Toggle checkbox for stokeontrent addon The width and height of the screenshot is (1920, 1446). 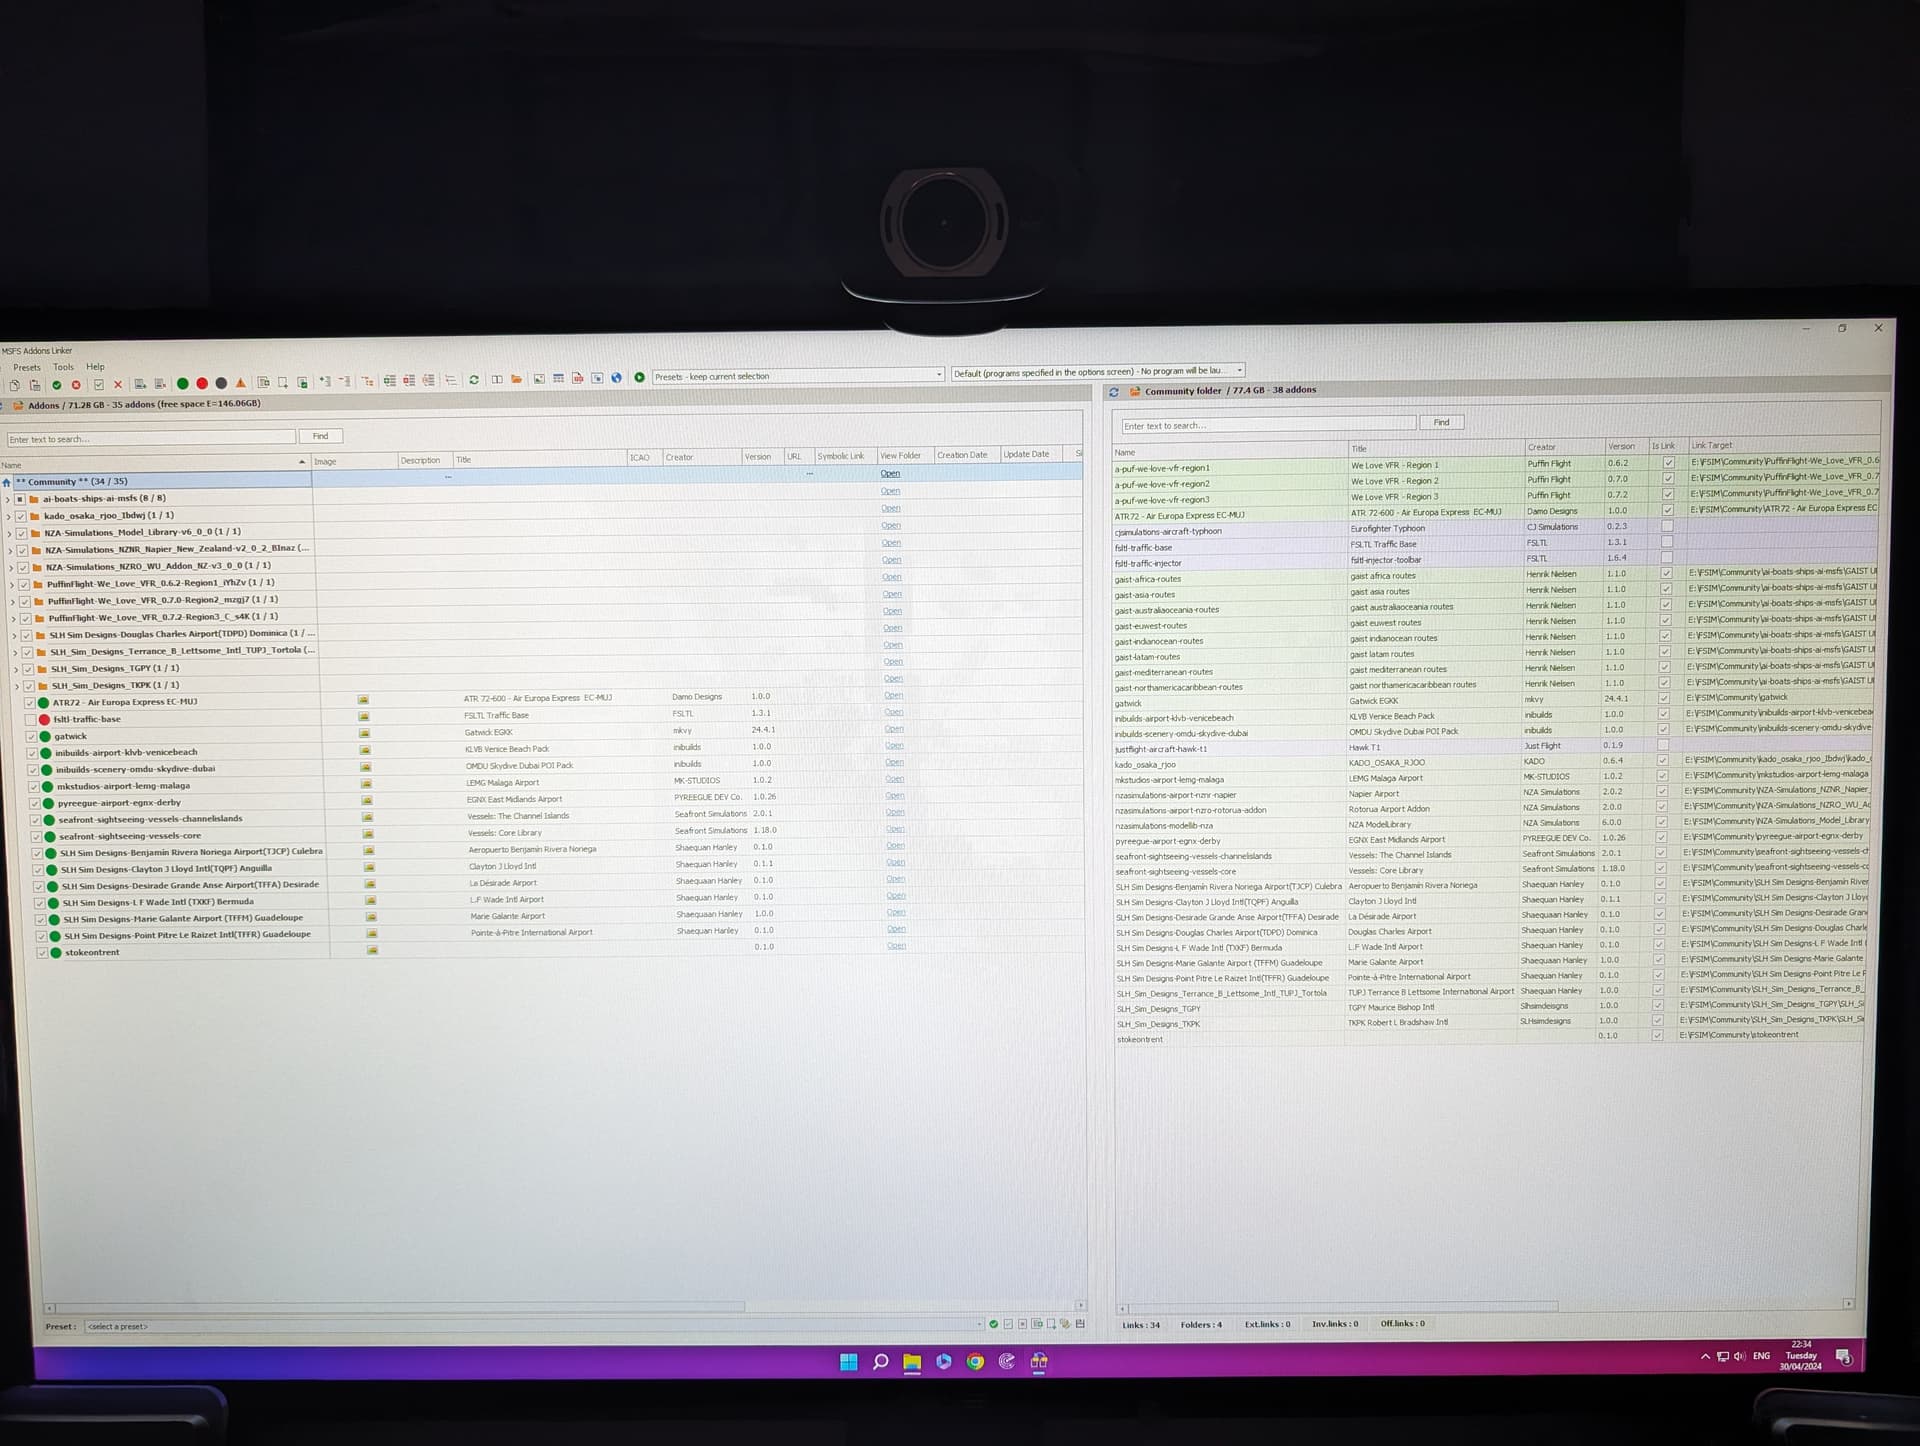[41, 953]
